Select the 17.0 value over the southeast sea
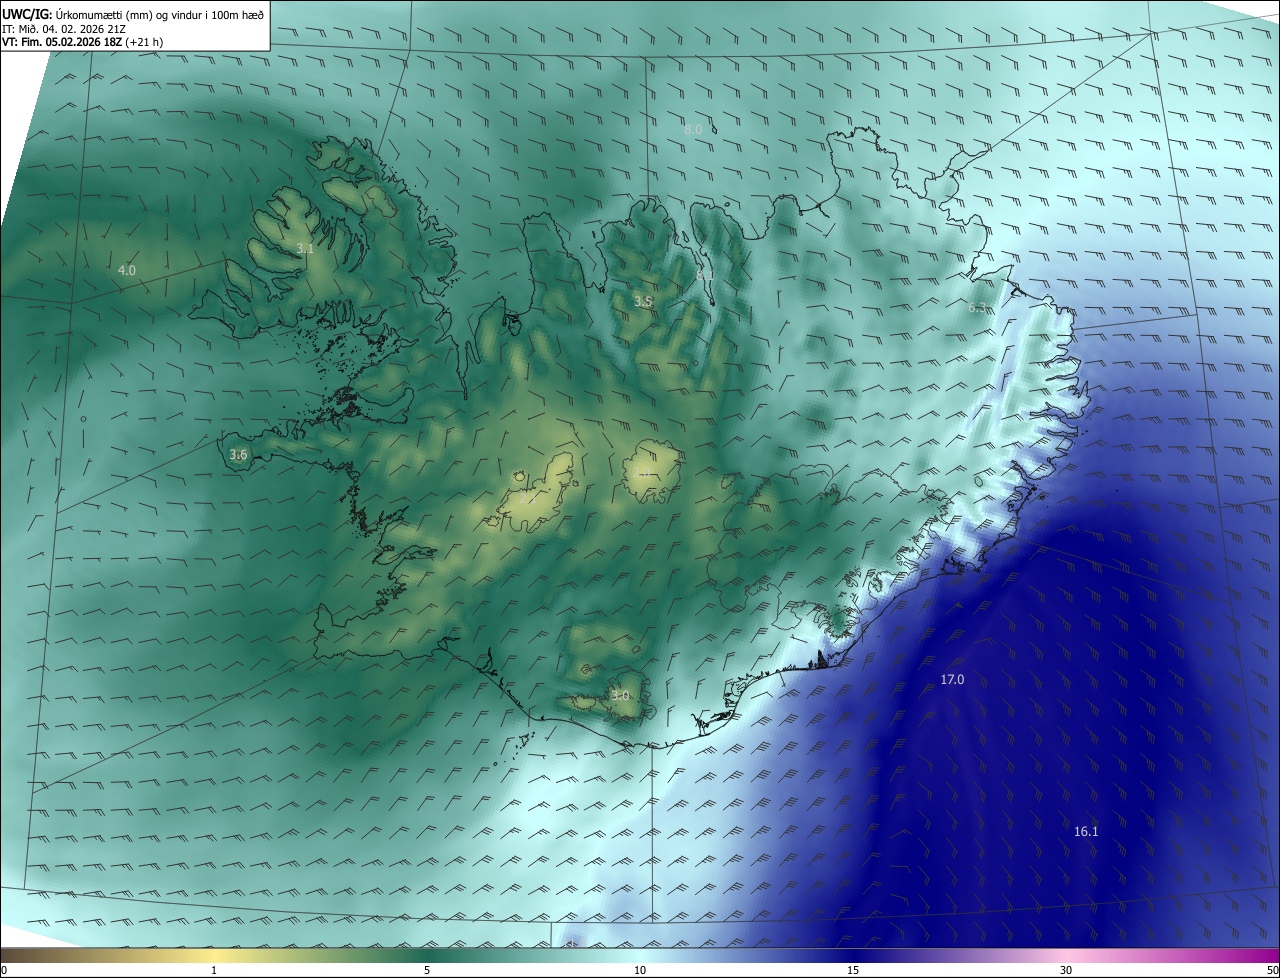Screen dimensions: 1280x978 coord(952,680)
